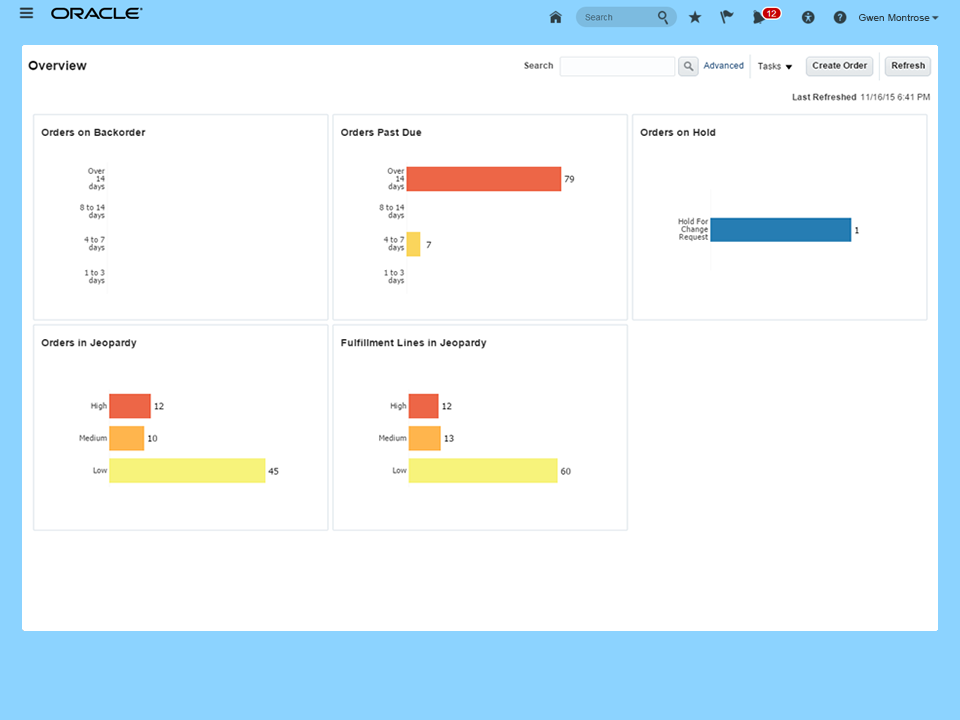Click the Advanced search link
This screenshot has height=720, width=960.
pyautogui.click(x=723, y=66)
